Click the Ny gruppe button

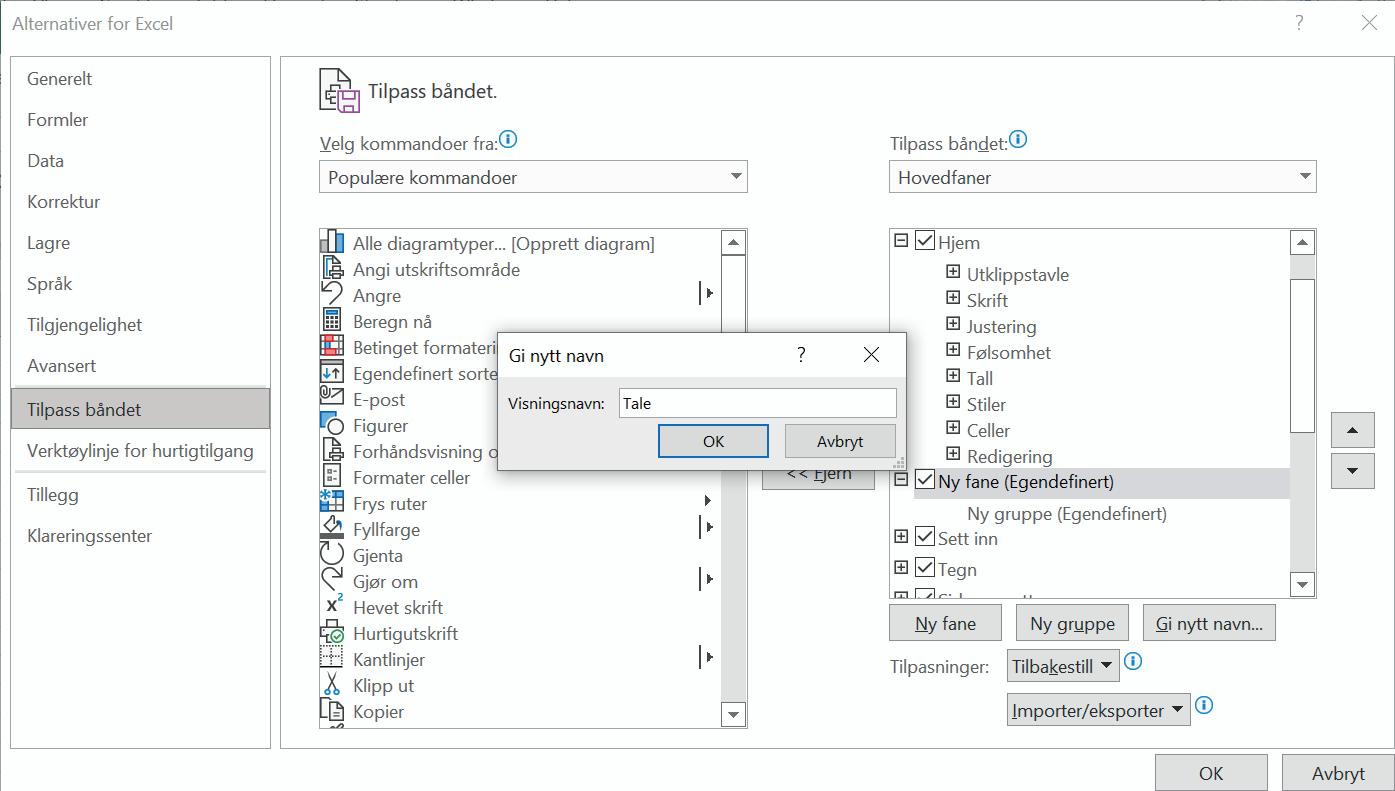[1072, 624]
